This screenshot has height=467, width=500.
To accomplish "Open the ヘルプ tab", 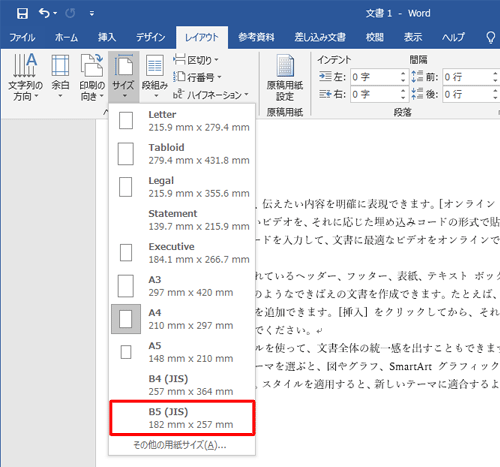I will pos(453,37).
